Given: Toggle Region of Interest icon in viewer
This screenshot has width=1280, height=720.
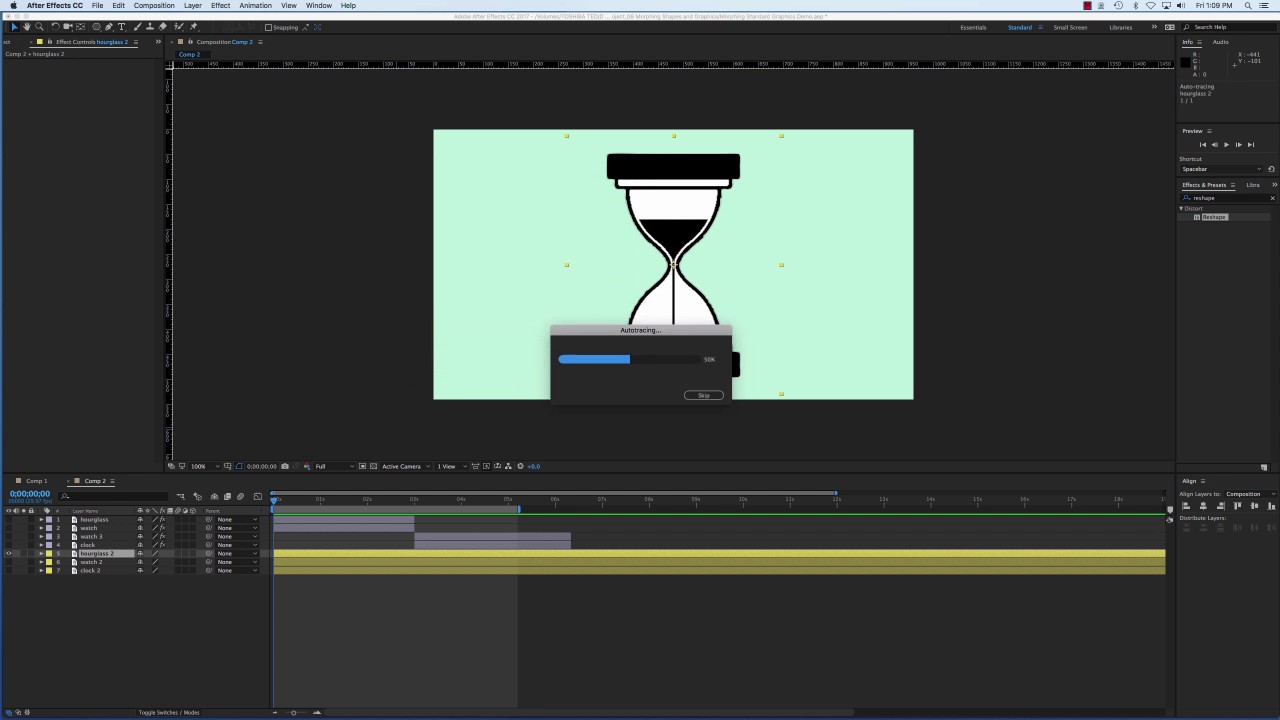Looking at the screenshot, I should coord(363,466).
